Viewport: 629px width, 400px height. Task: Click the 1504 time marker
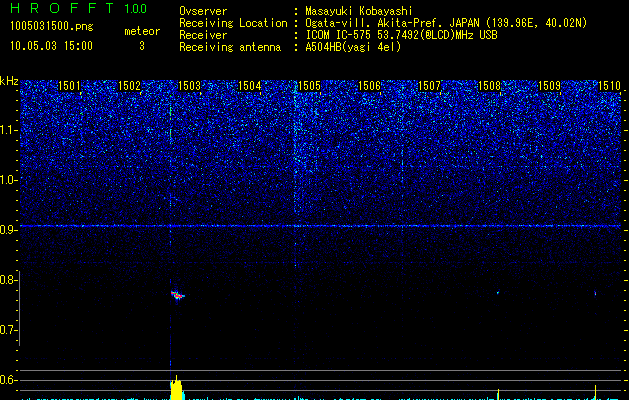[x=250, y=86]
